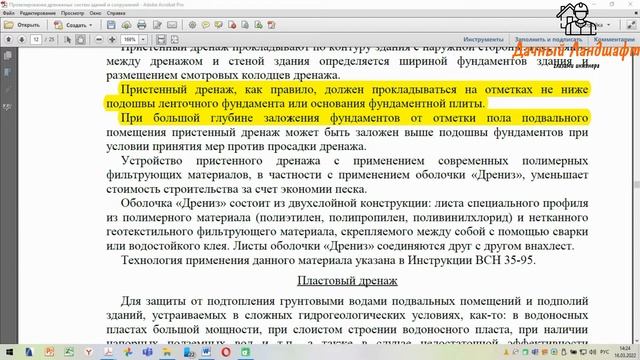Viewport: 640px width, 360px height.
Task: Open Microsoft Teams from the taskbar
Action: pos(147,352)
